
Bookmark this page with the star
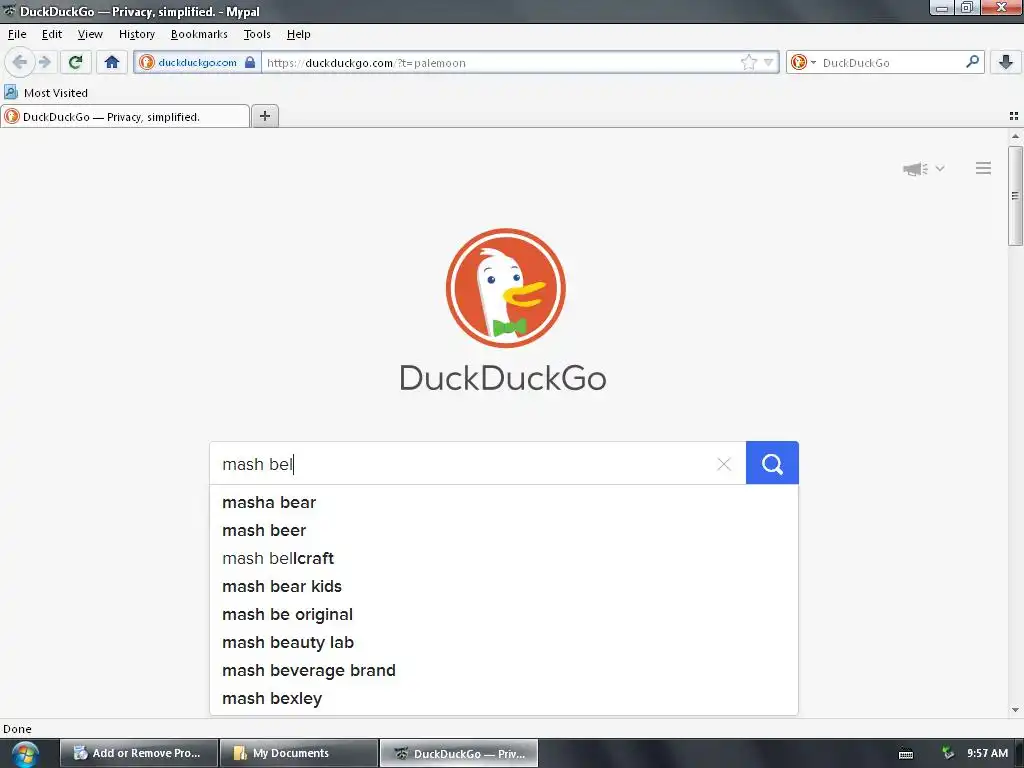[x=748, y=63]
